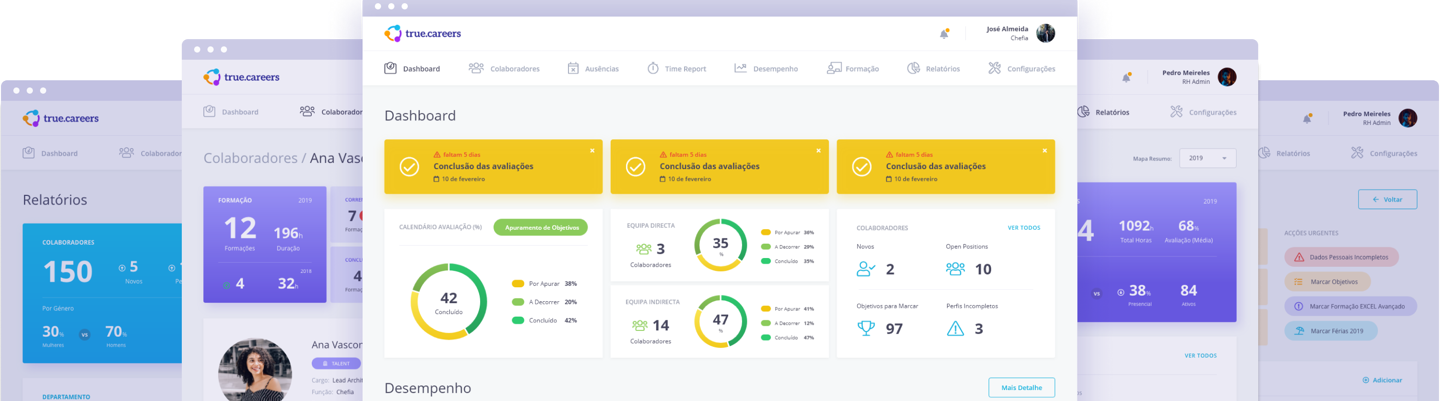Click the Objetivos para Marcar trophy icon

point(866,328)
